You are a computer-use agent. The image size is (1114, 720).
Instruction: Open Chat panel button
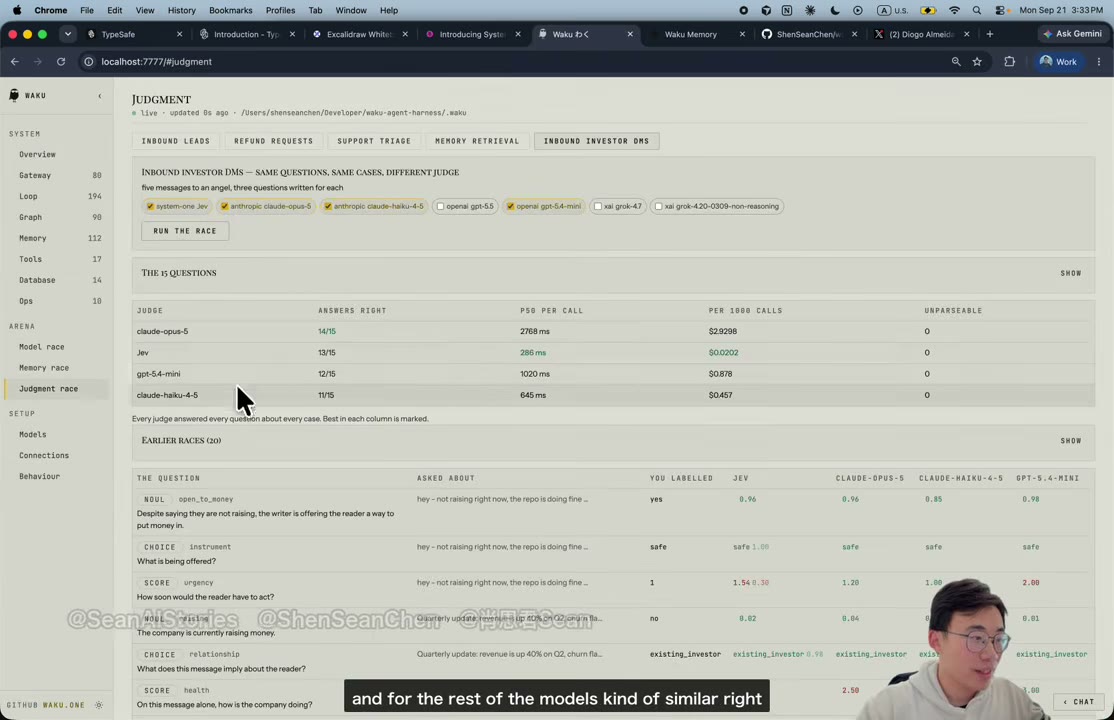(1078, 702)
